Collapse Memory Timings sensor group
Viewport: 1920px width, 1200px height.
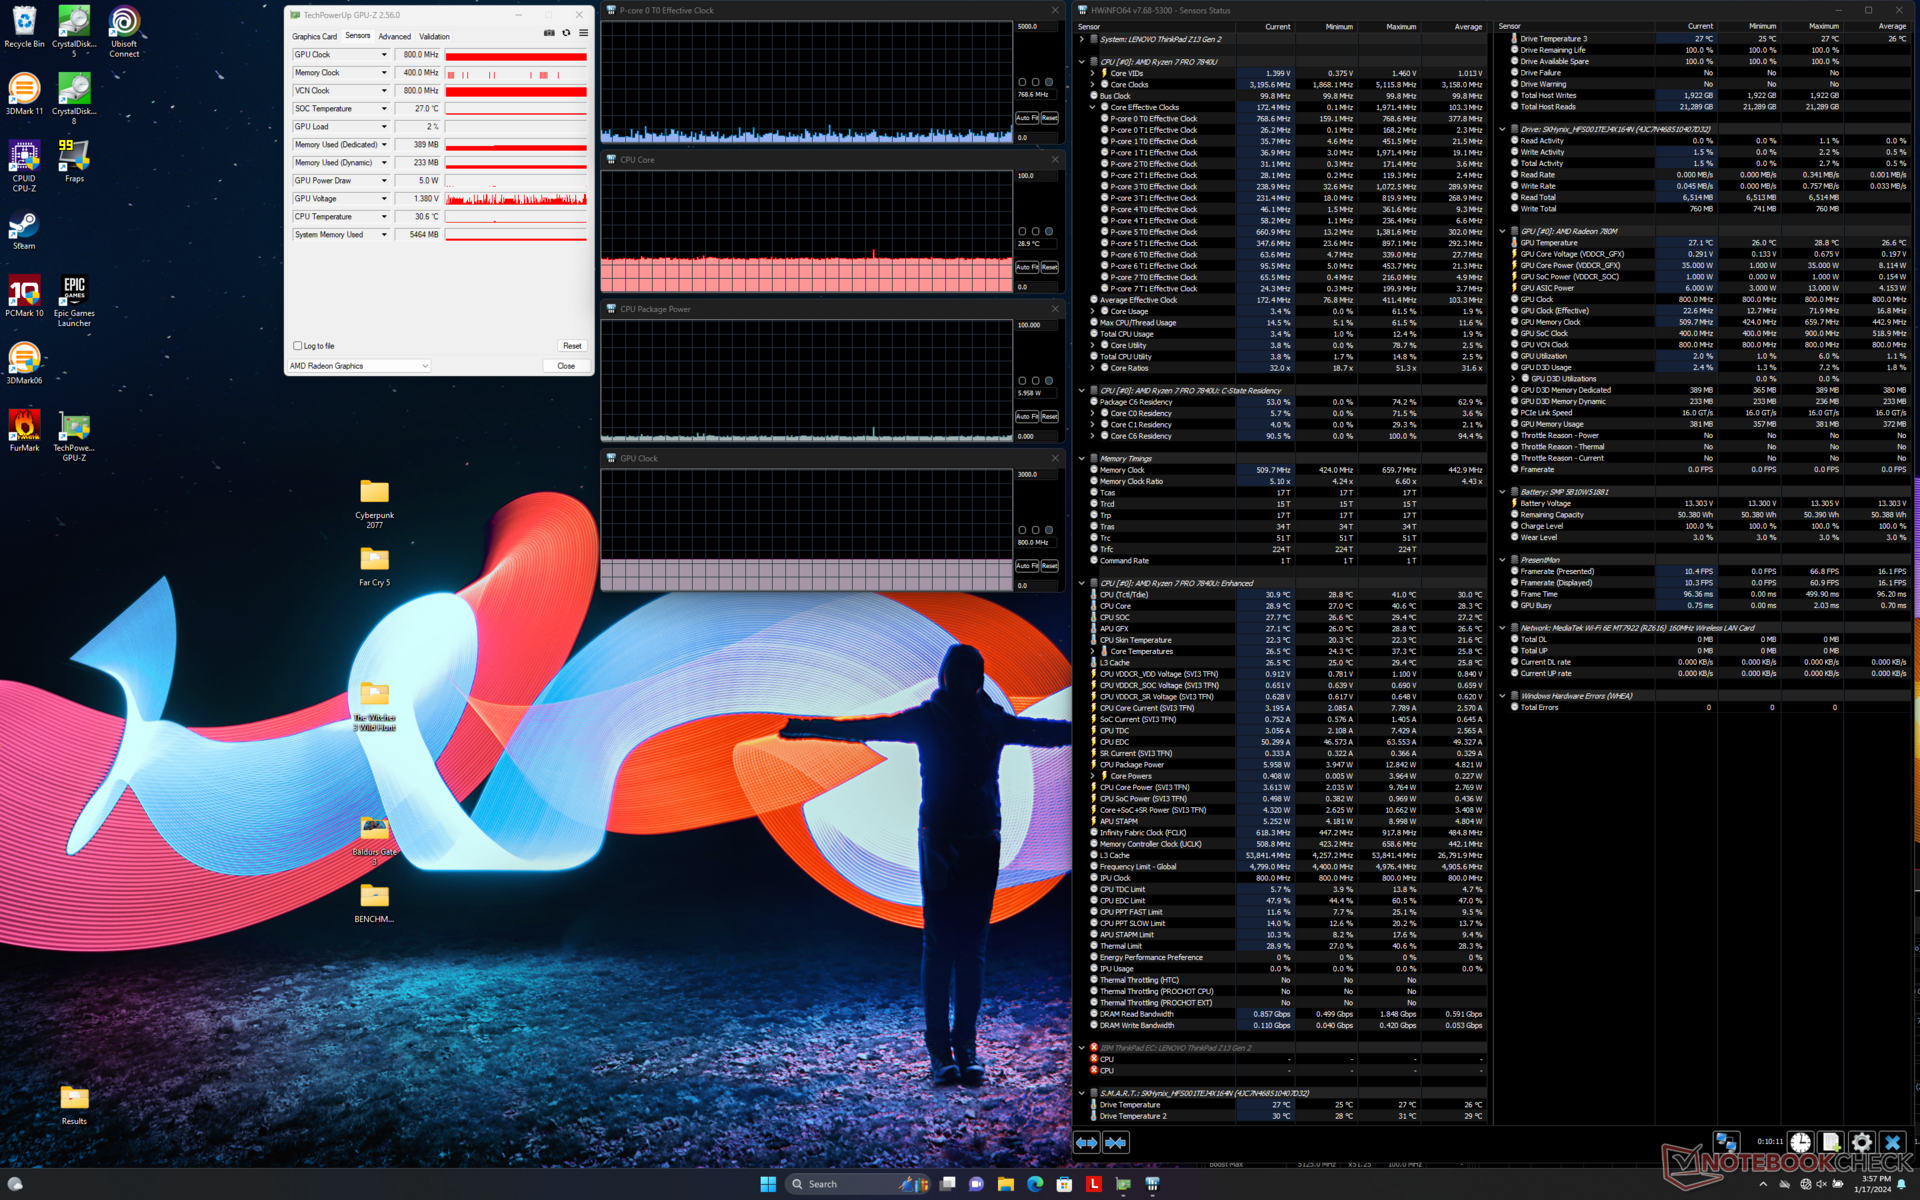[1082, 459]
